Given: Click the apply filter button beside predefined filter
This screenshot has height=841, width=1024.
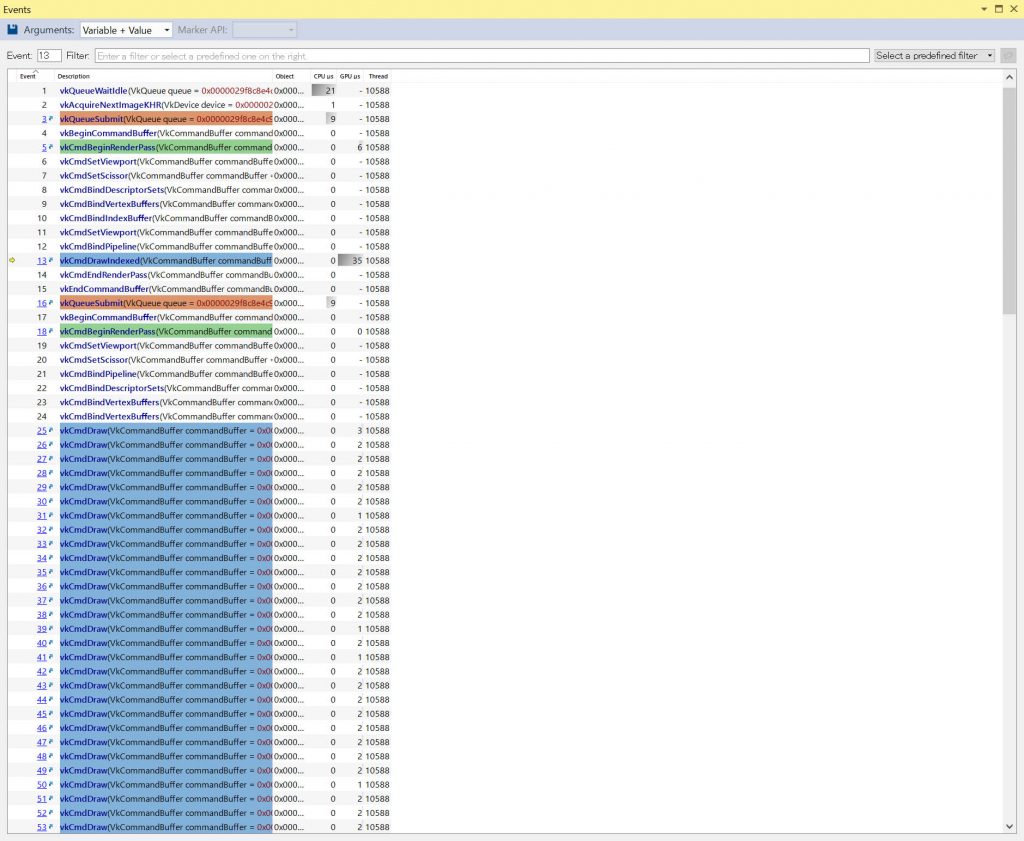Looking at the screenshot, I should click(1008, 56).
